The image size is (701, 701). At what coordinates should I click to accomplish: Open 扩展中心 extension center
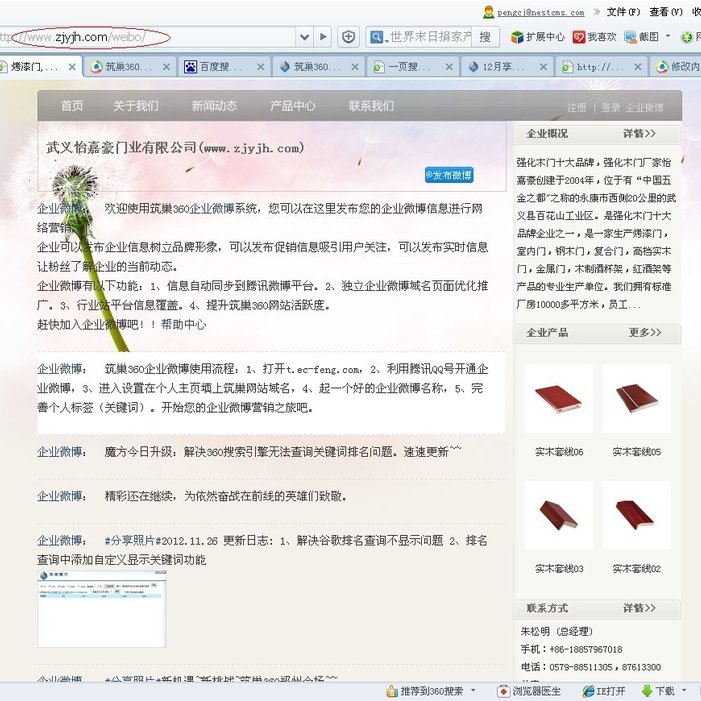pyautogui.click(x=538, y=37)
